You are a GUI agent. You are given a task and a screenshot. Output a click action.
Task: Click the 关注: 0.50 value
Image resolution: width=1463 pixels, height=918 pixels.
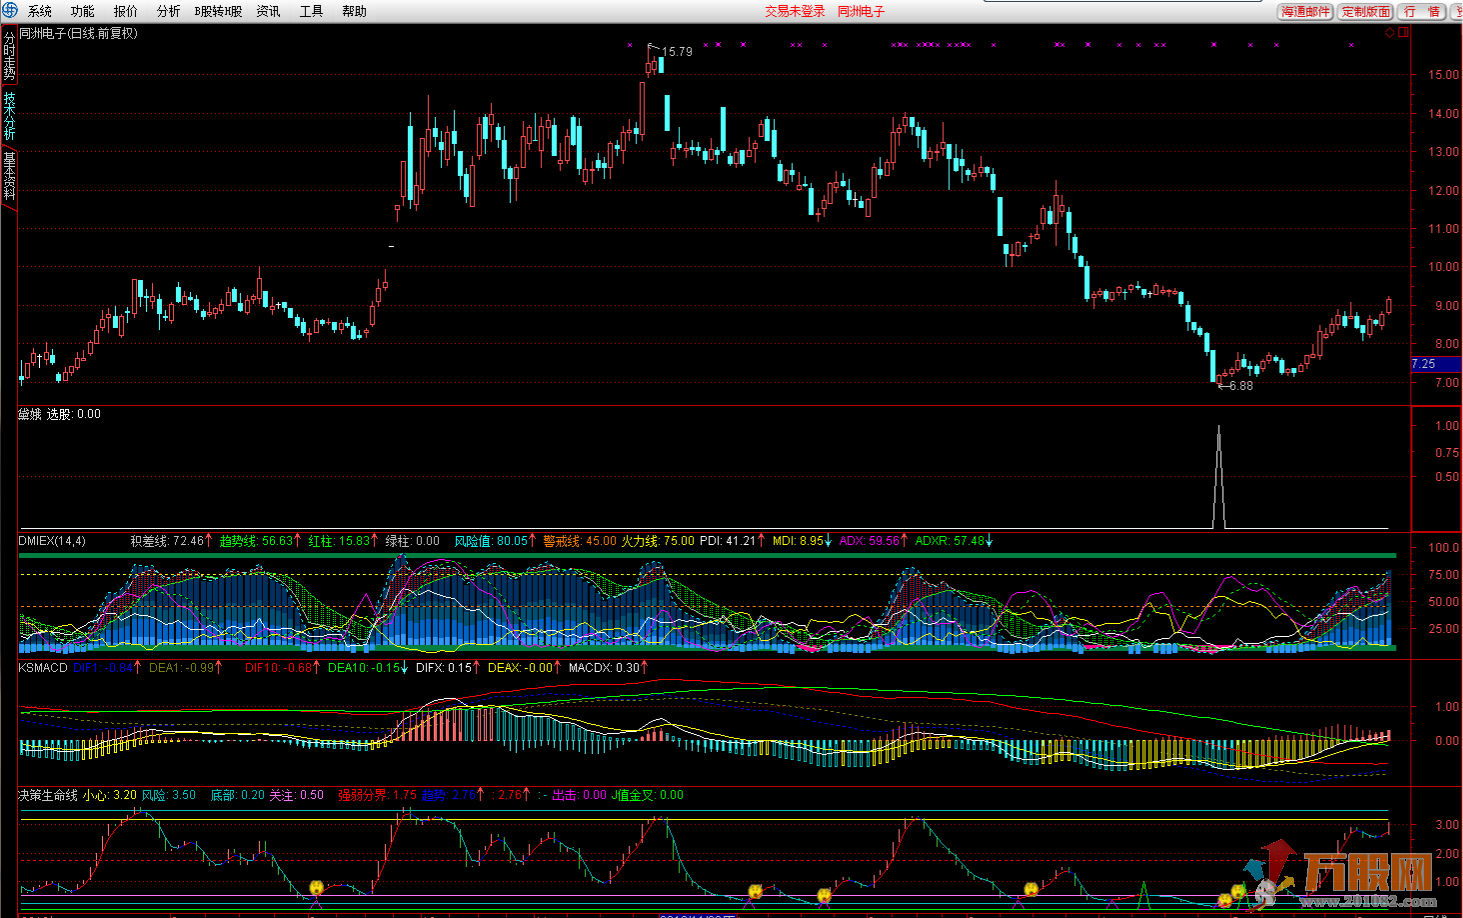coord(297,795)
